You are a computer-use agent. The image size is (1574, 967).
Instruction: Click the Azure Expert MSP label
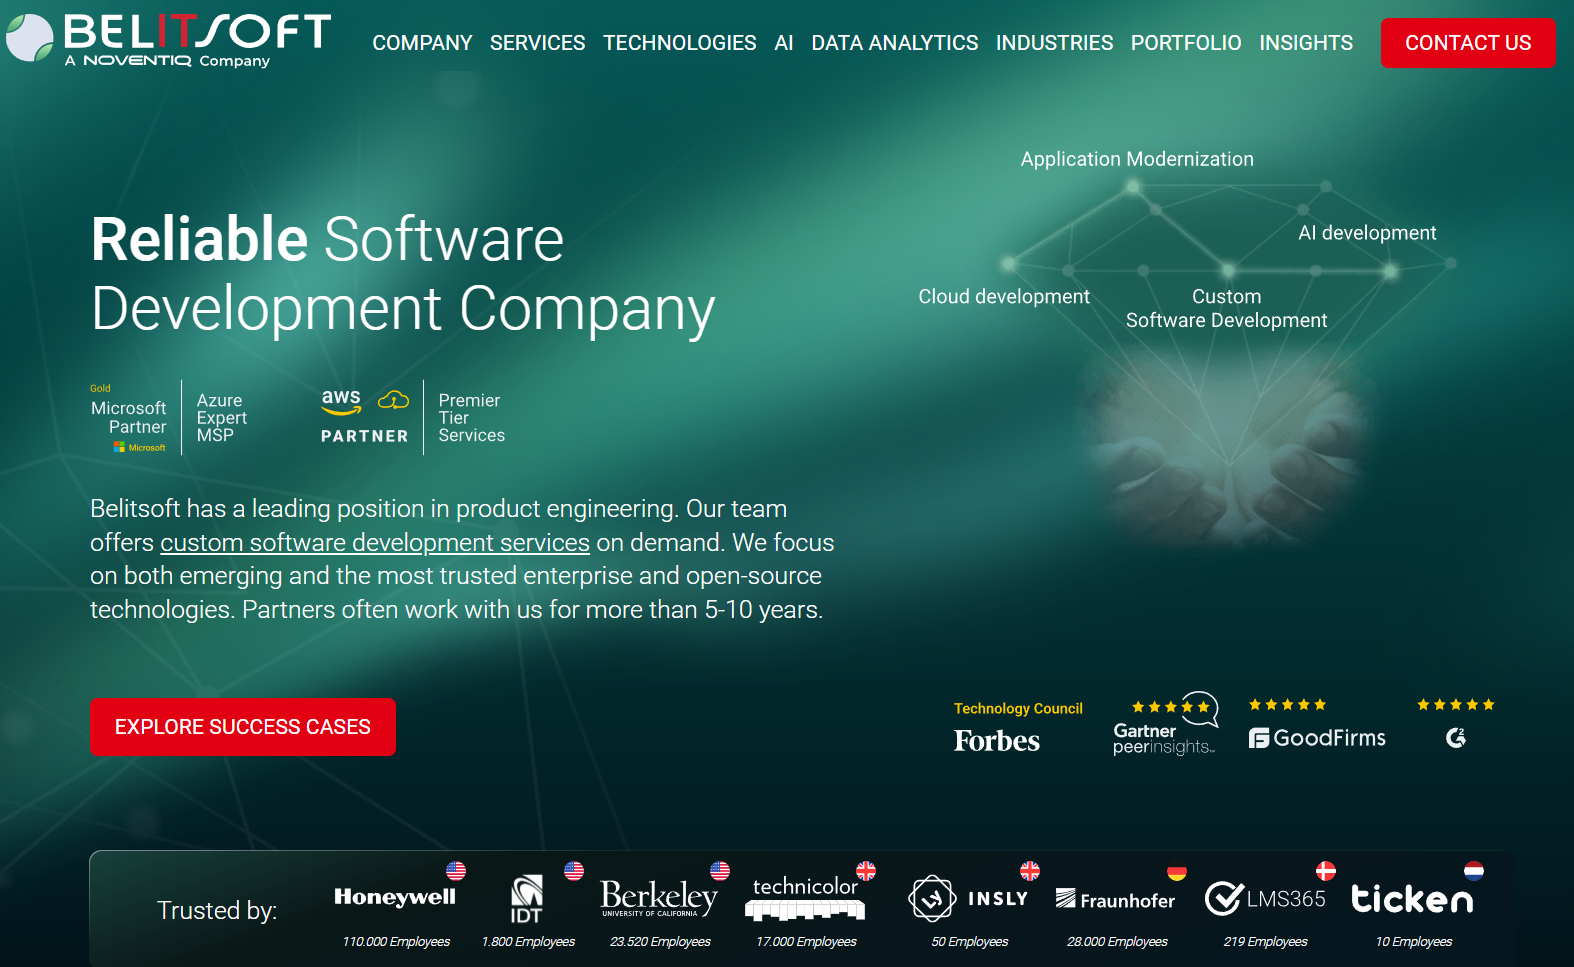(221, 418)
